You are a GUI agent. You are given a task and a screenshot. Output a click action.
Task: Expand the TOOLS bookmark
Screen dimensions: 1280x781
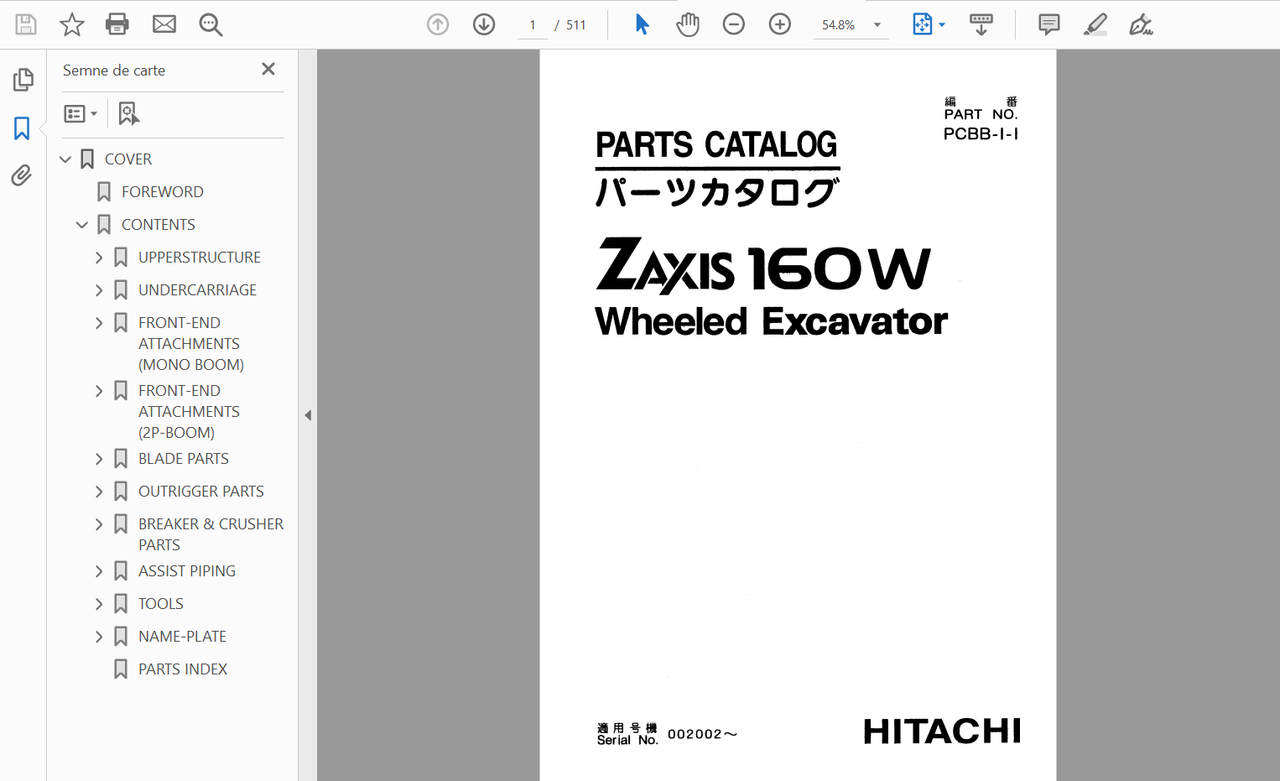[x=99, y=604]
